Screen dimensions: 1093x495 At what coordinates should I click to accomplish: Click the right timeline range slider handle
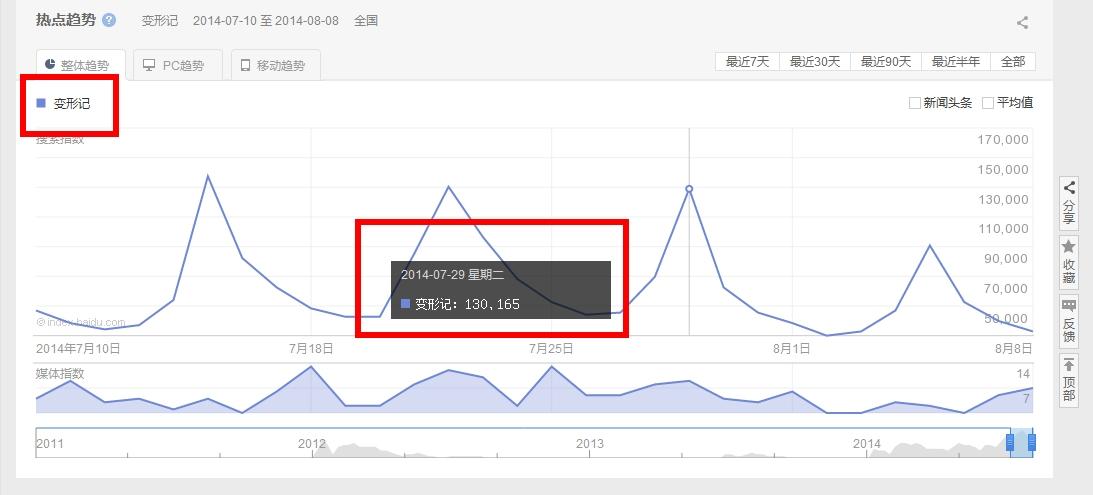tap(1031, 442)
